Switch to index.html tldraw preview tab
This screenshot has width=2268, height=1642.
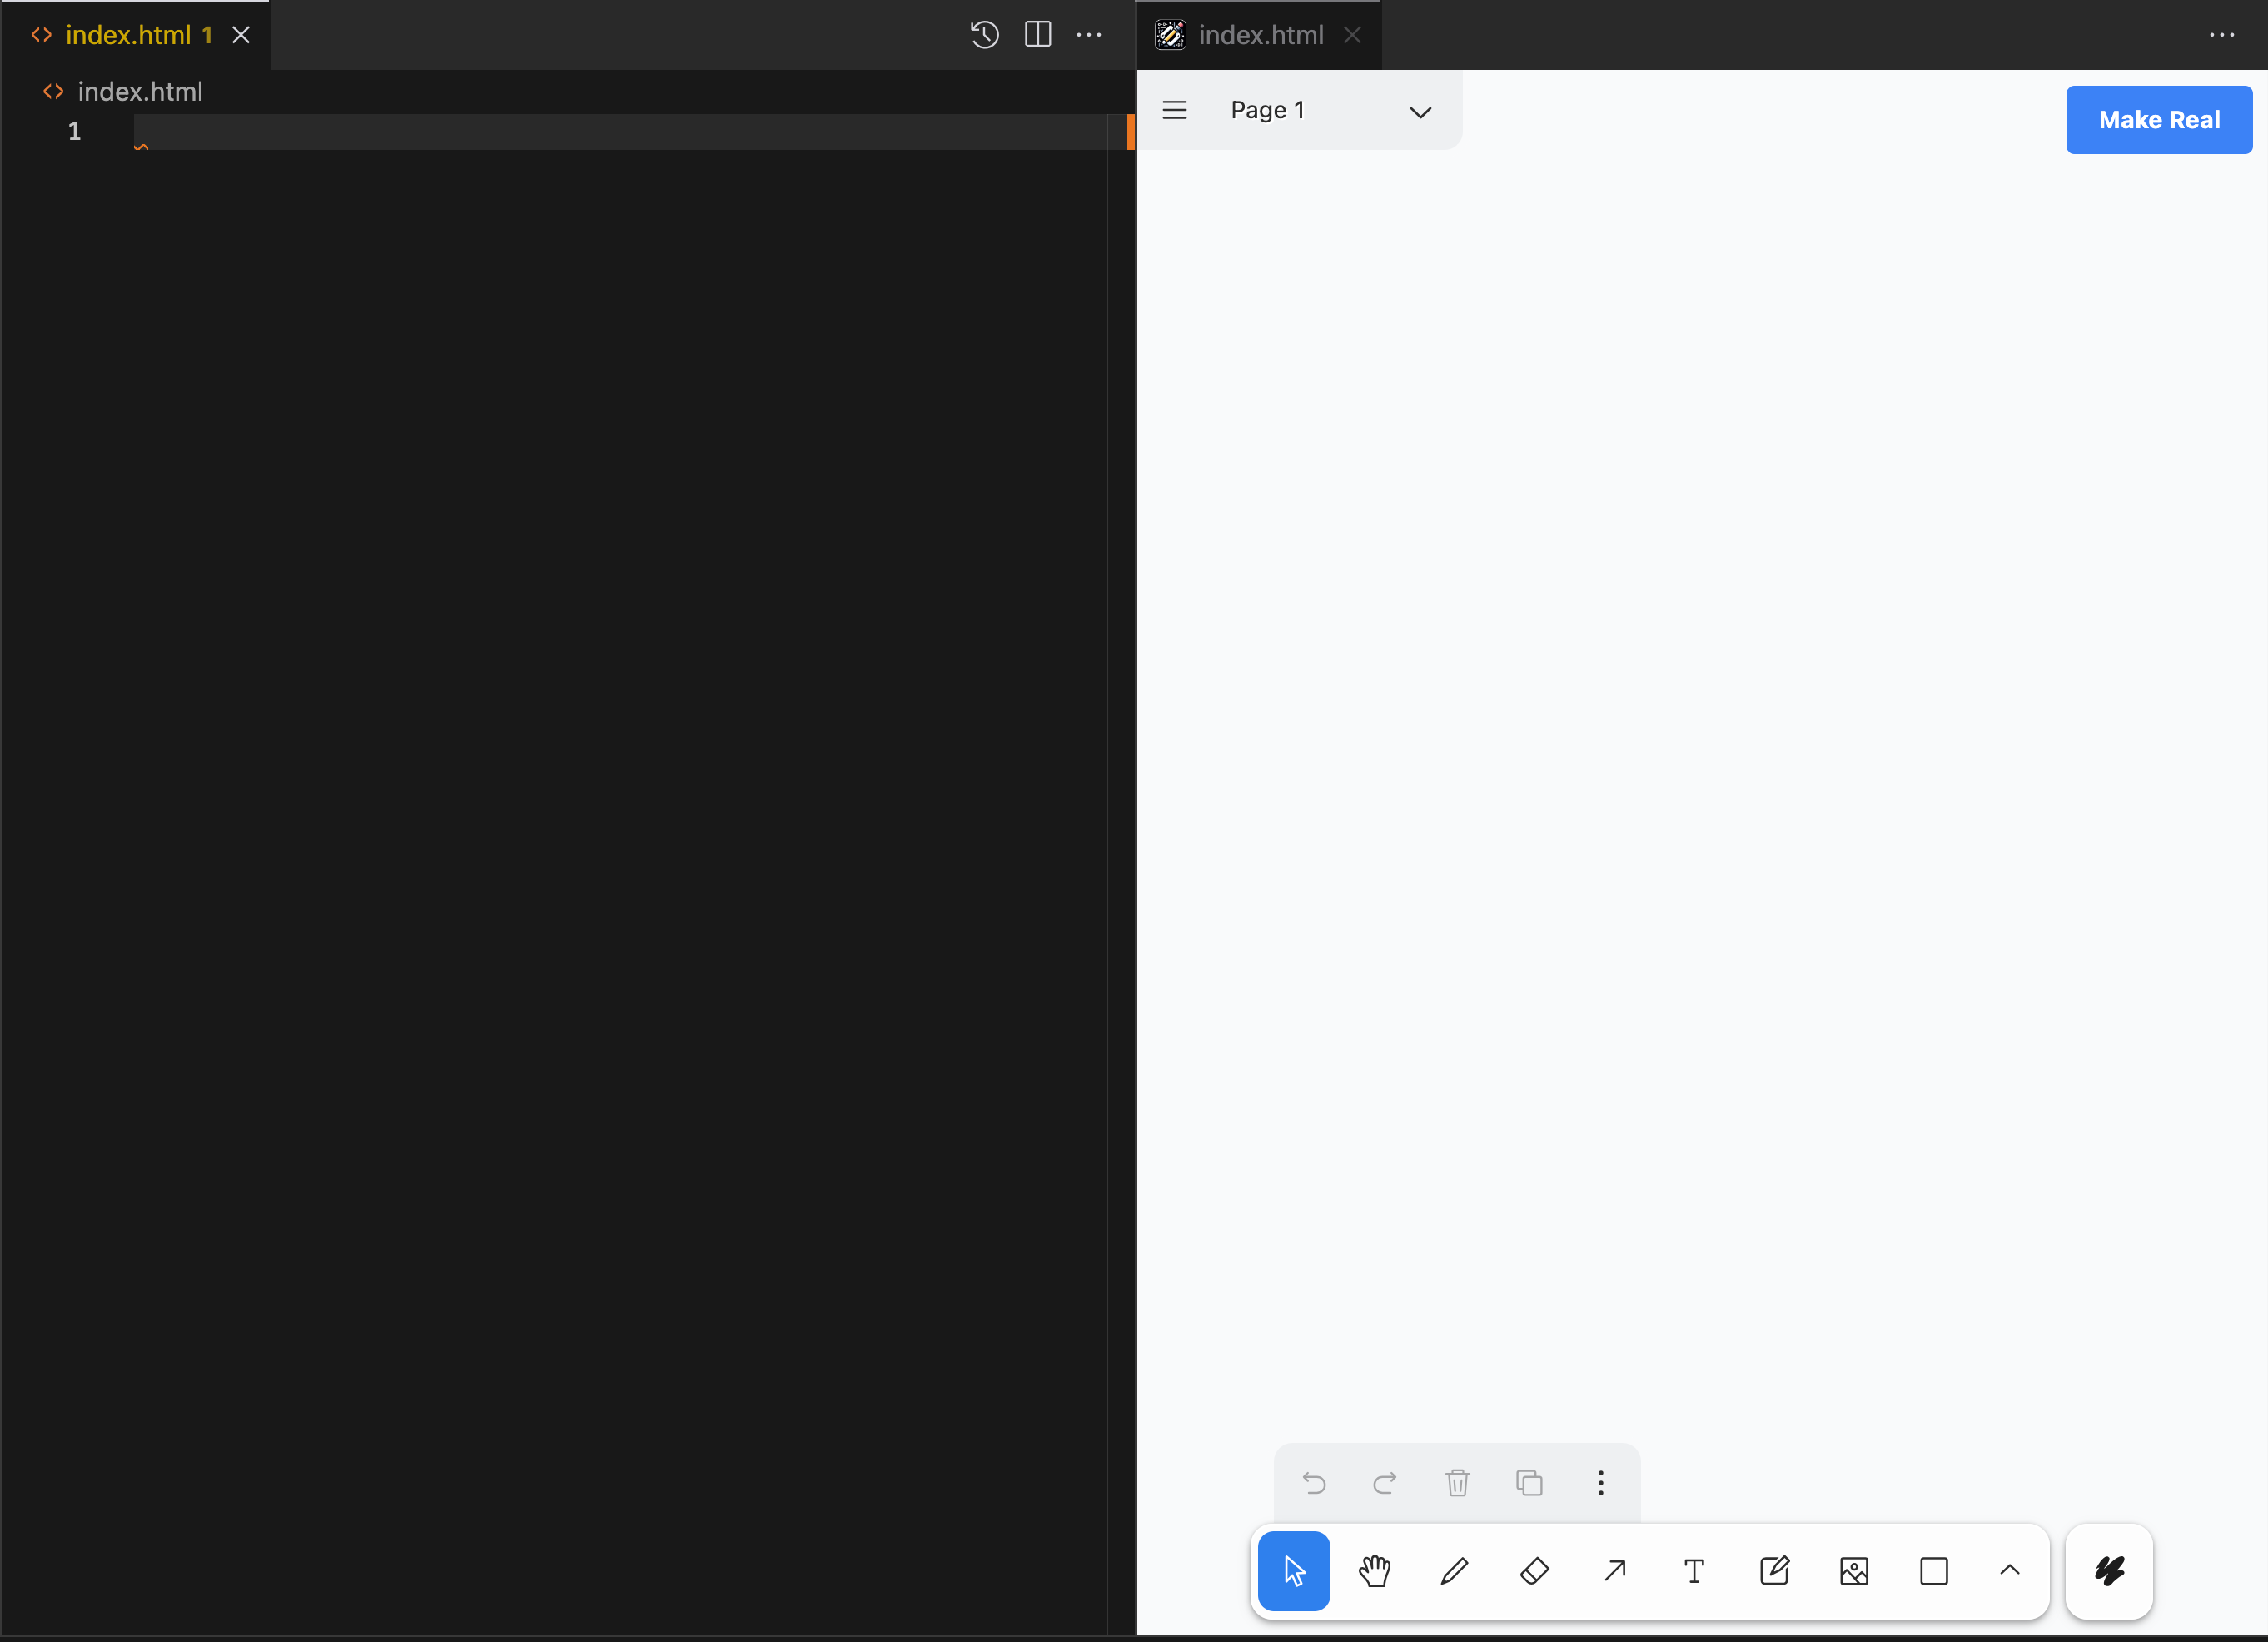coord(1260,35)
